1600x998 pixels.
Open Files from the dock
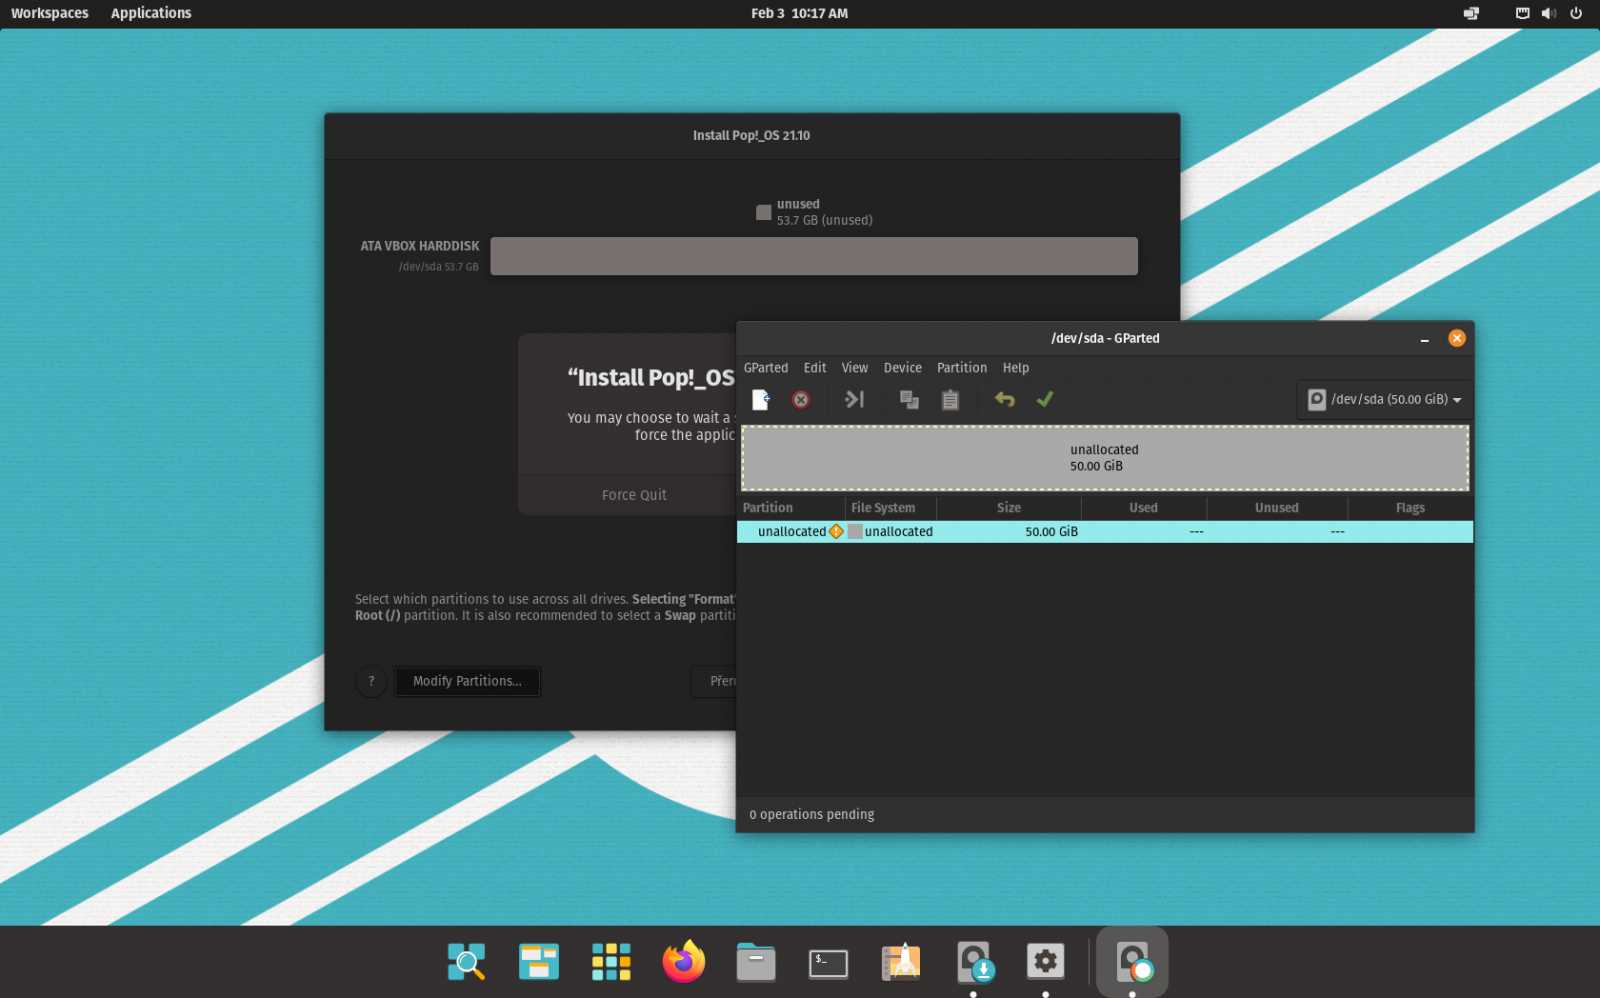click(756, 962)
